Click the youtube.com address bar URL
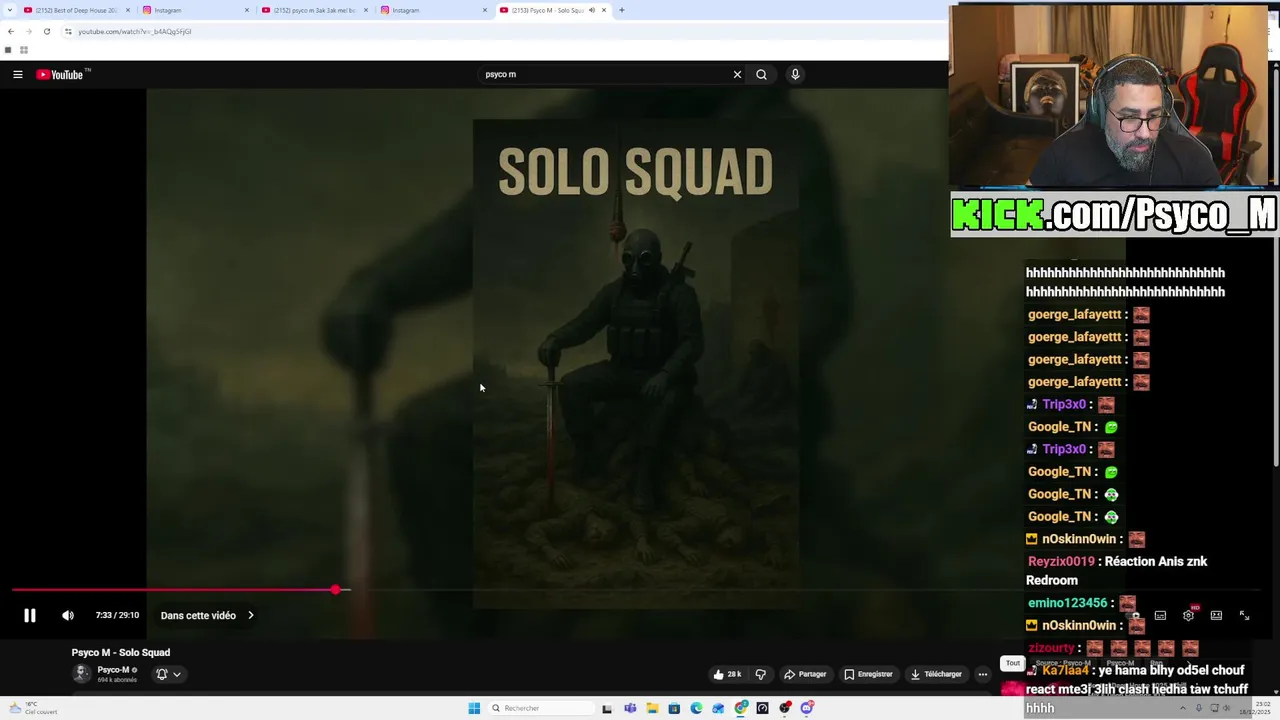 135,31
